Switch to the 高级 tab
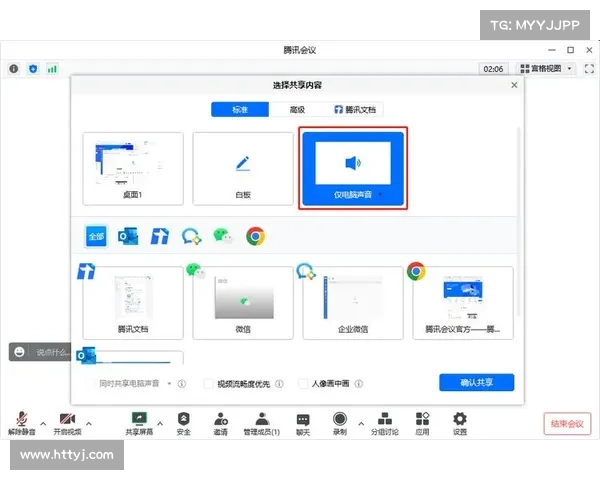 tap(297, 109)
